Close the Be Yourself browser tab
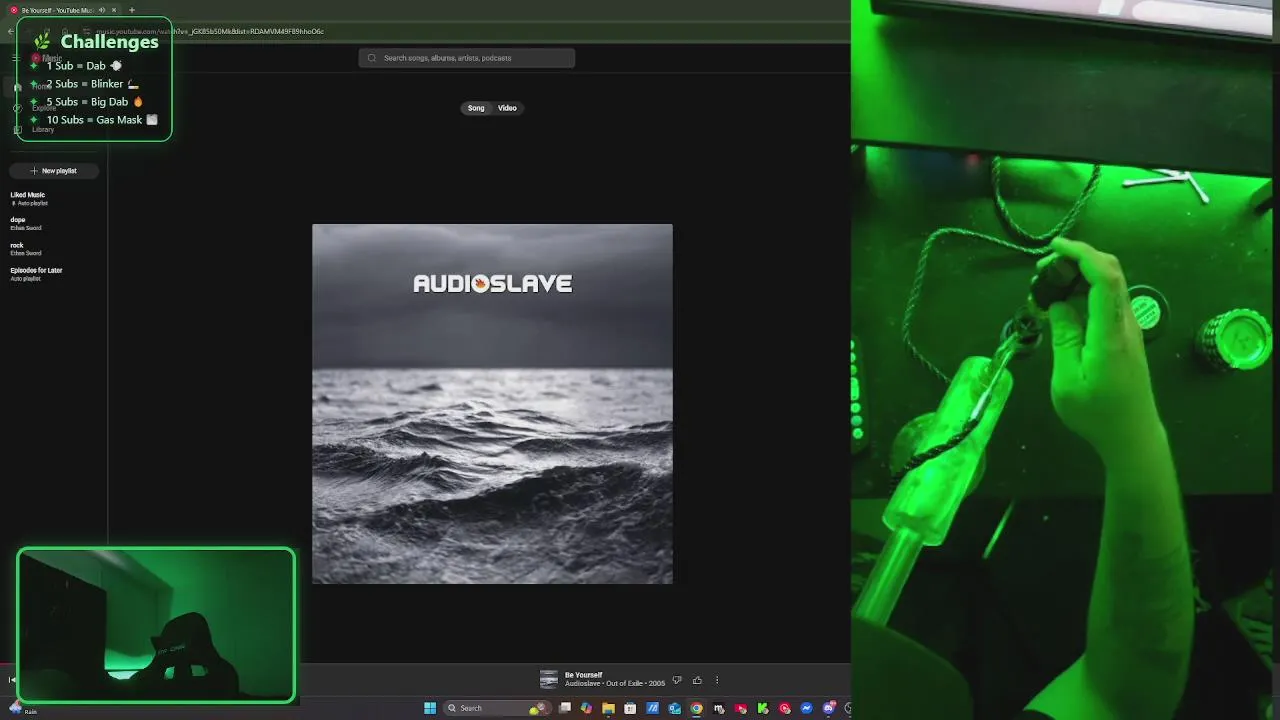Image resolution: width=1280 pixels, height=720 pixels. click(114, 10)
